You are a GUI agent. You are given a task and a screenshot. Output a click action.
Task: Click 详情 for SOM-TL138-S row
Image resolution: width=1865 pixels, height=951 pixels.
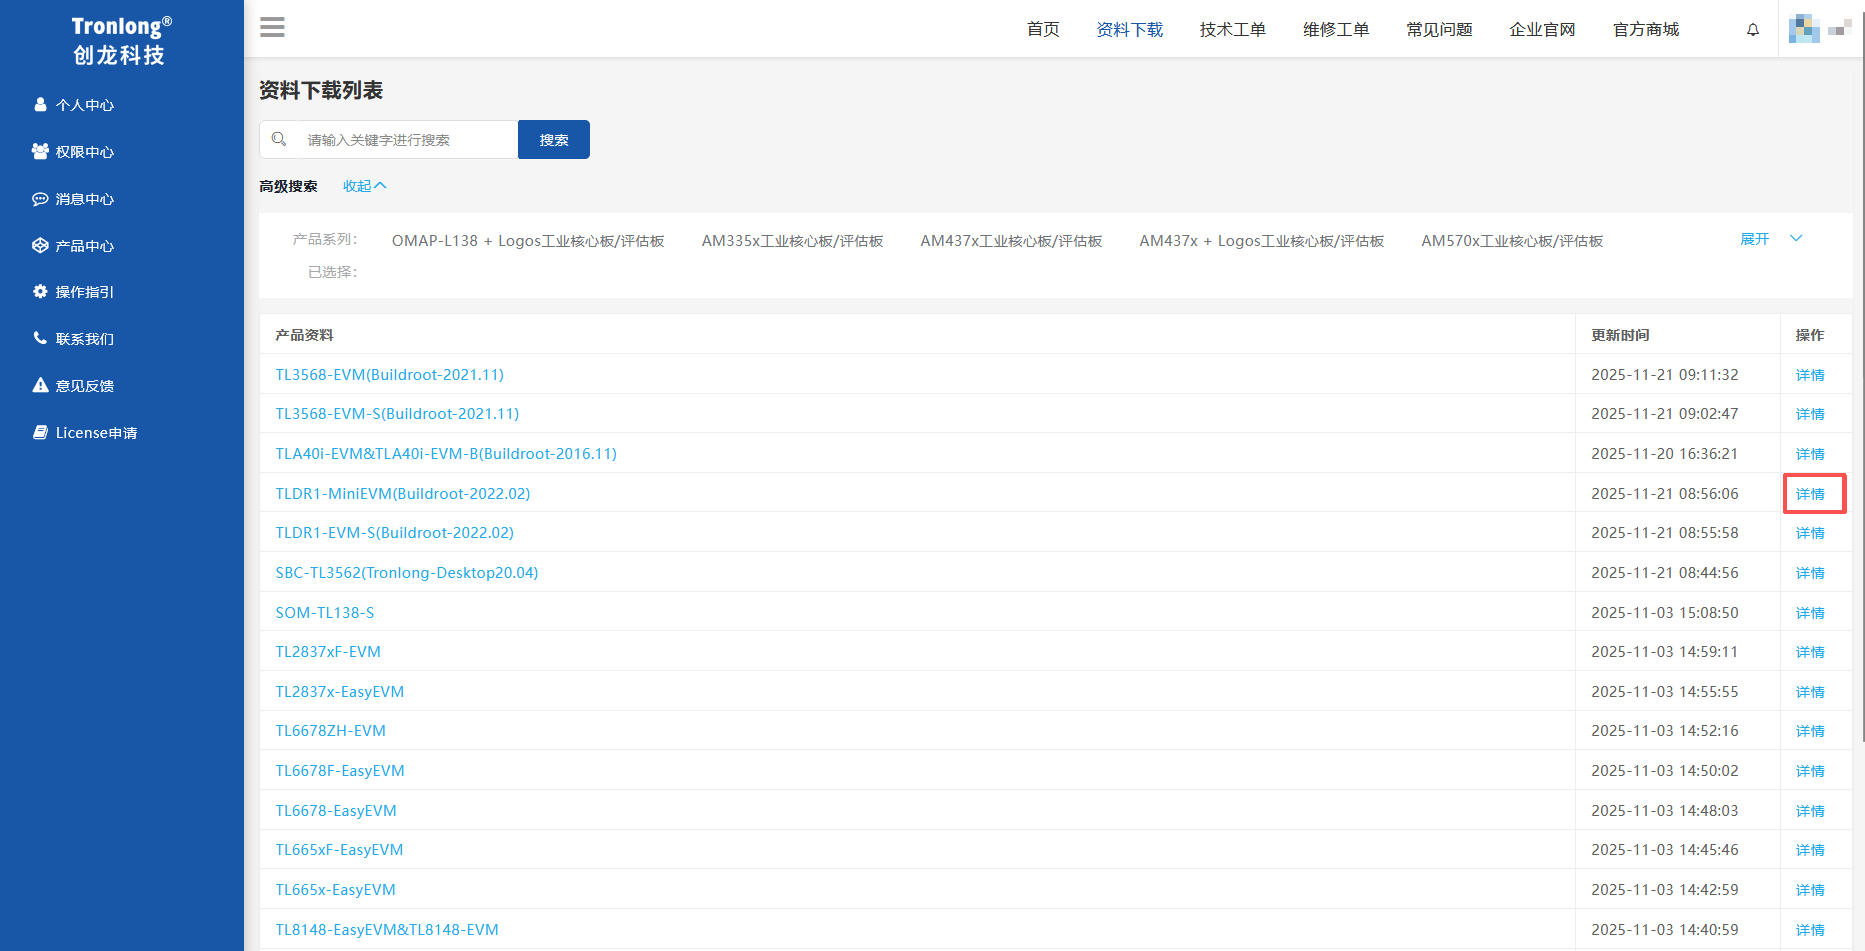[1810, 613]
